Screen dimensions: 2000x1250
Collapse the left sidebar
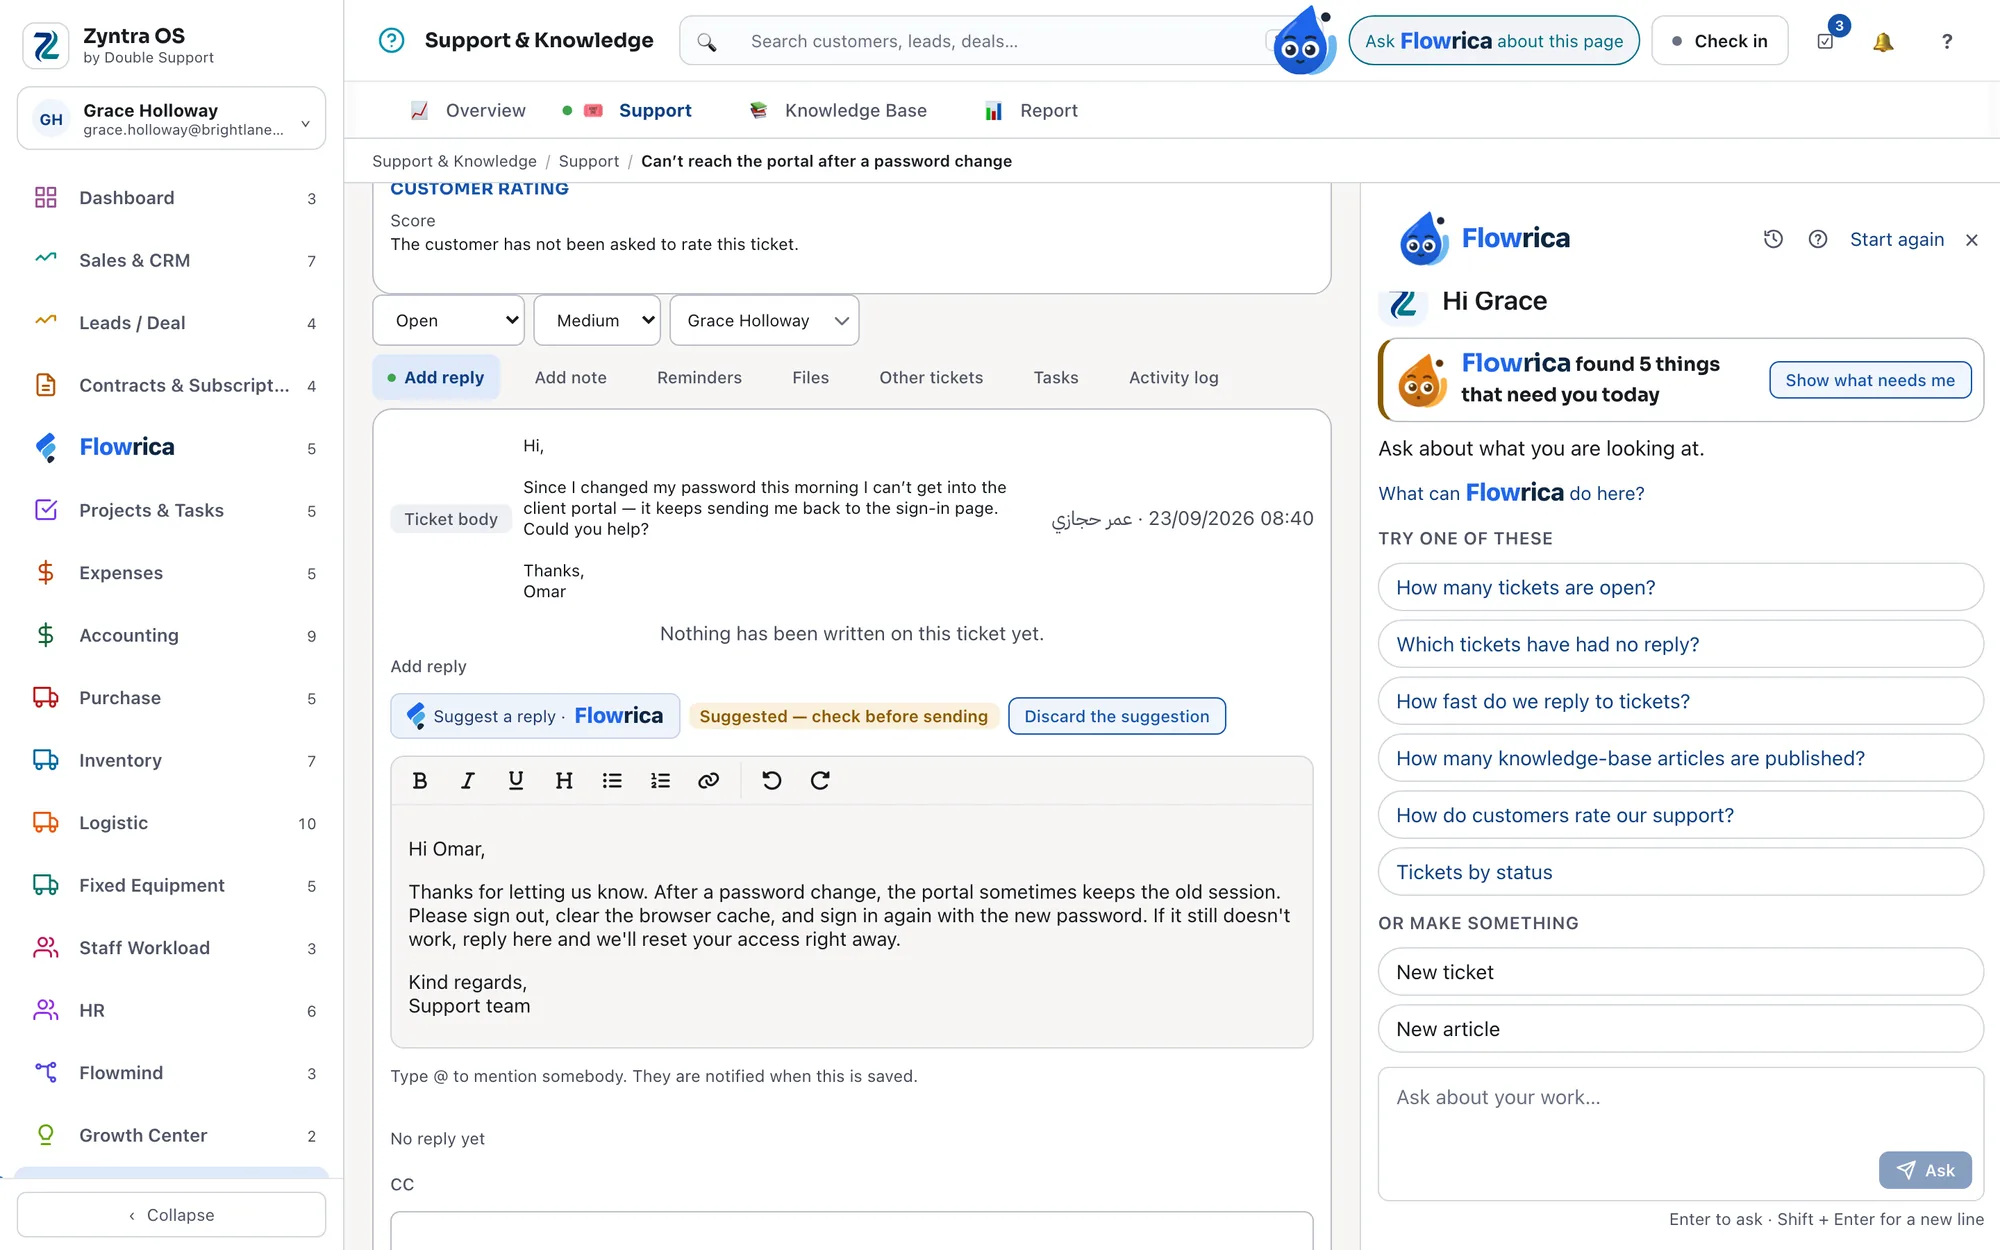(171, 1215)
